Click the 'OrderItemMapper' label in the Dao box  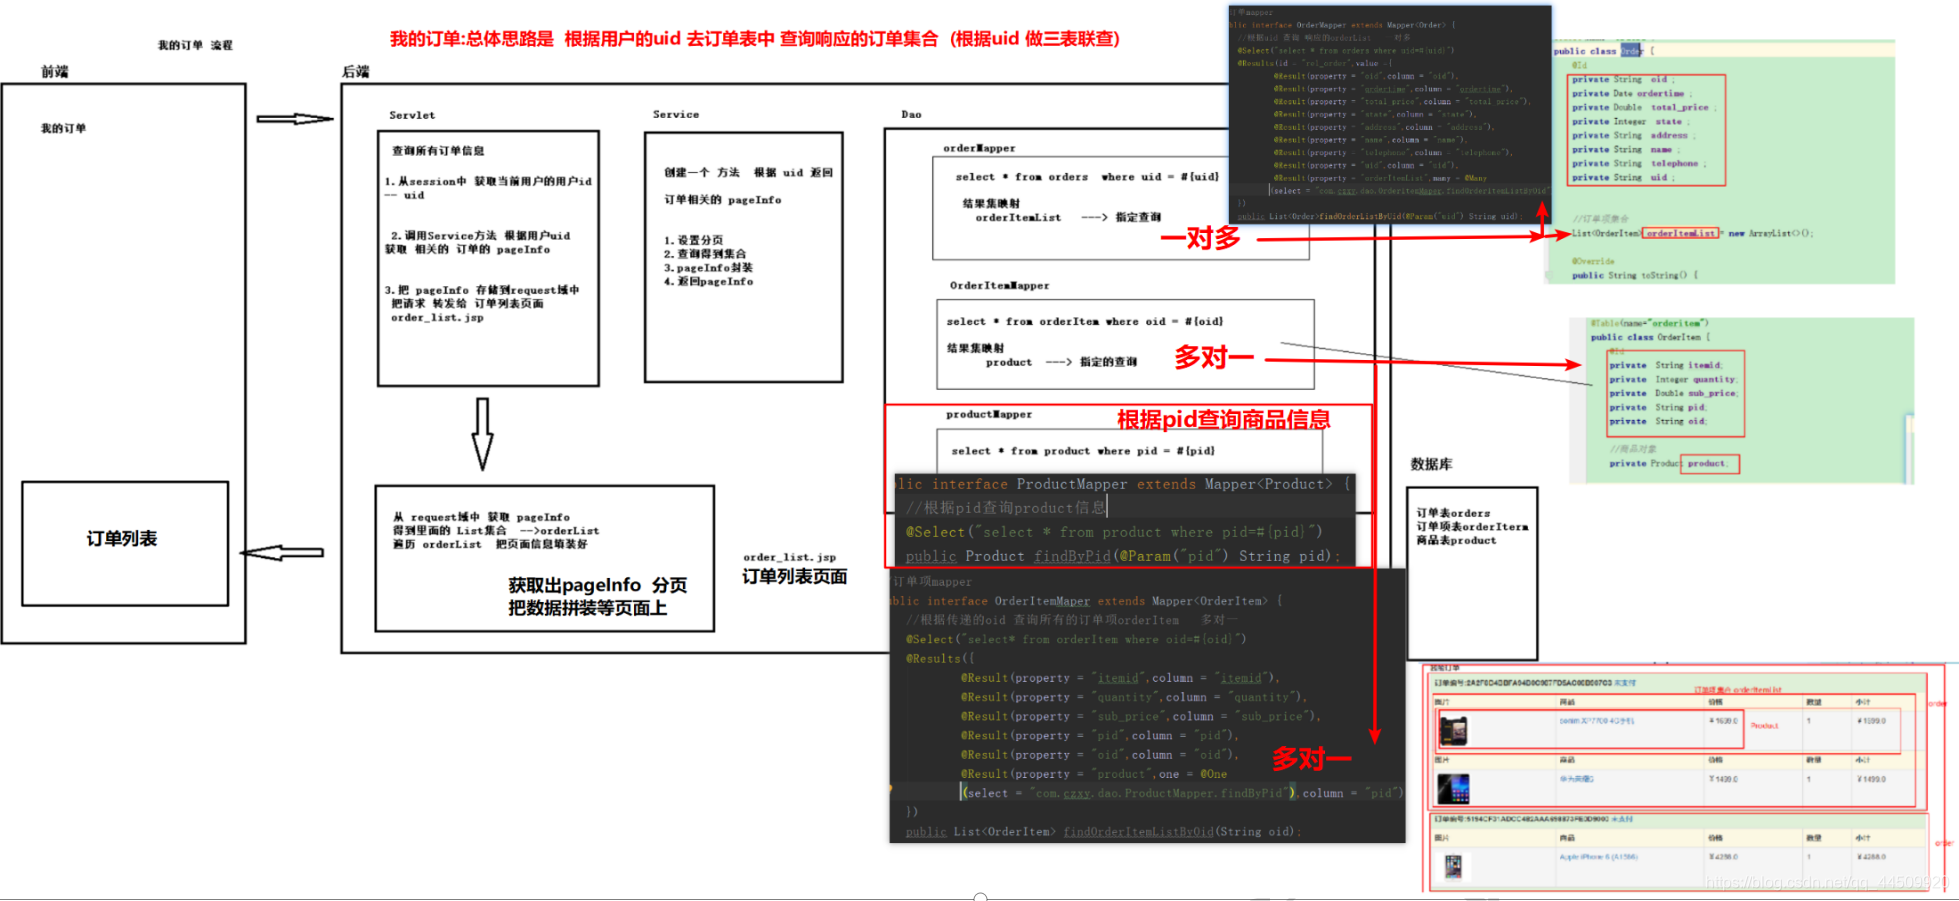[x=1000, y=286]
